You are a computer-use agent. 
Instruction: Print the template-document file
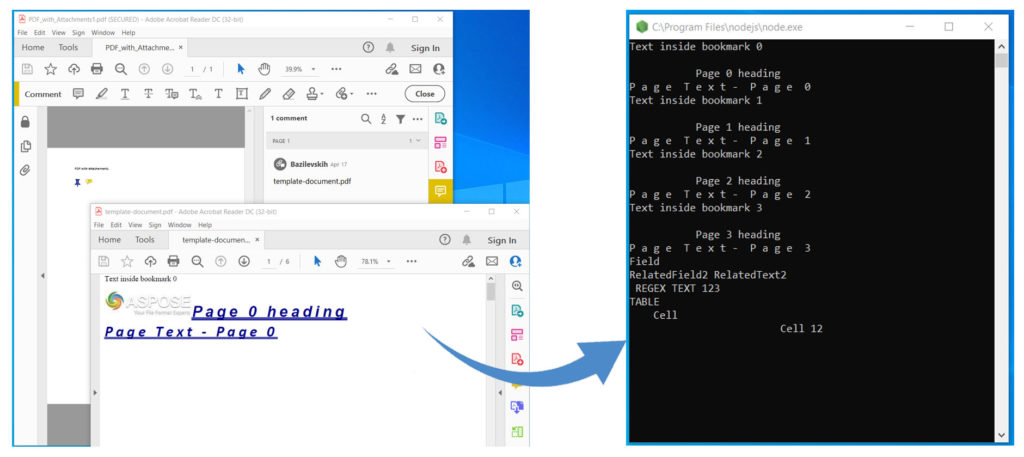pos(173,261)
